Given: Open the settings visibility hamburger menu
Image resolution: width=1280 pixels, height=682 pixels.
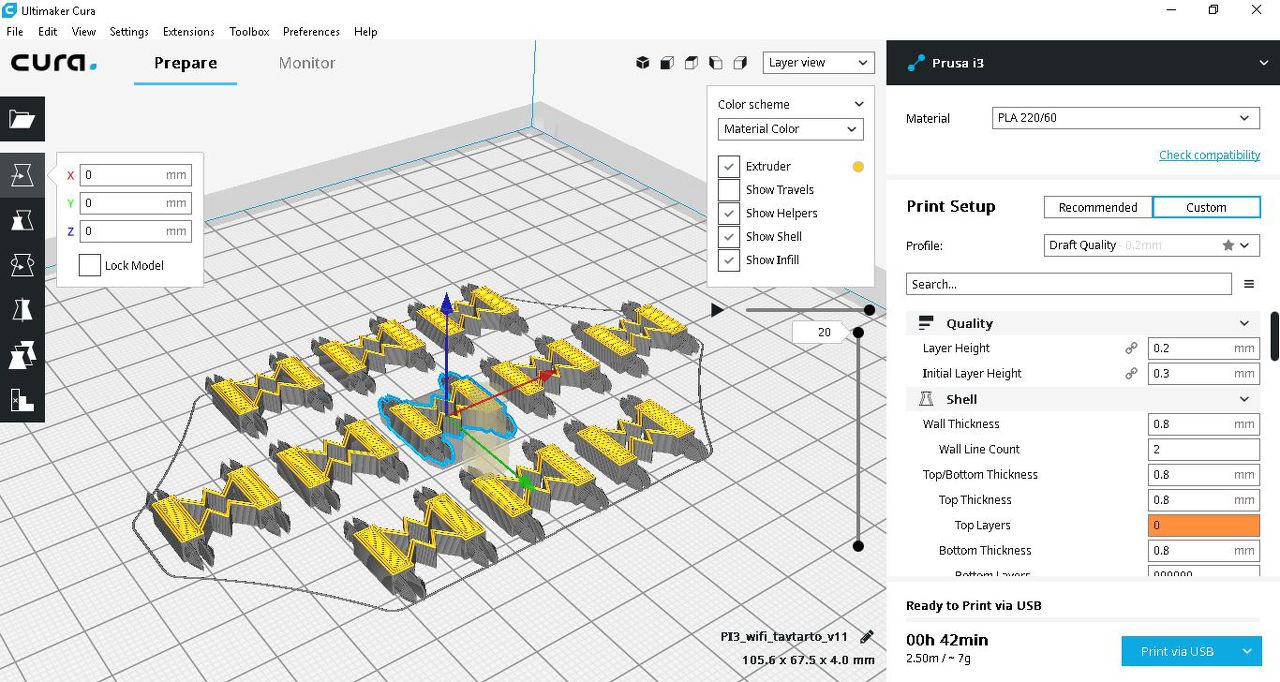Looking at the screenshot, I should click(1249, 284).
